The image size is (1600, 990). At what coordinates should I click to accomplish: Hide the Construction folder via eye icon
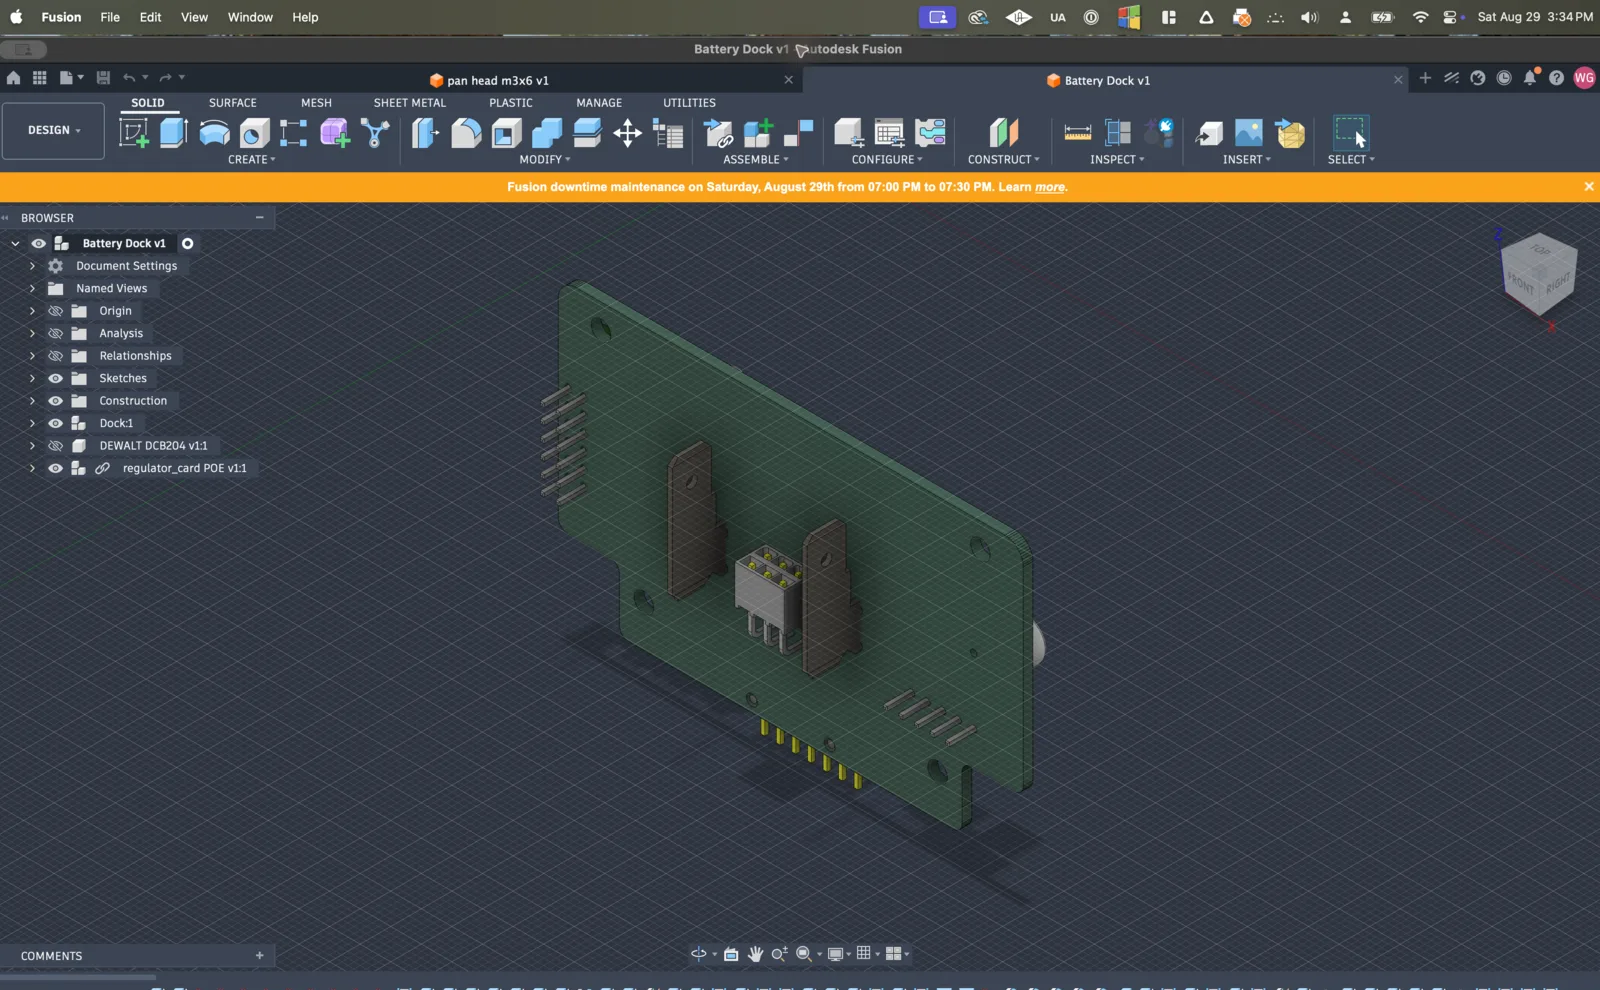click(x=55, y=401)
